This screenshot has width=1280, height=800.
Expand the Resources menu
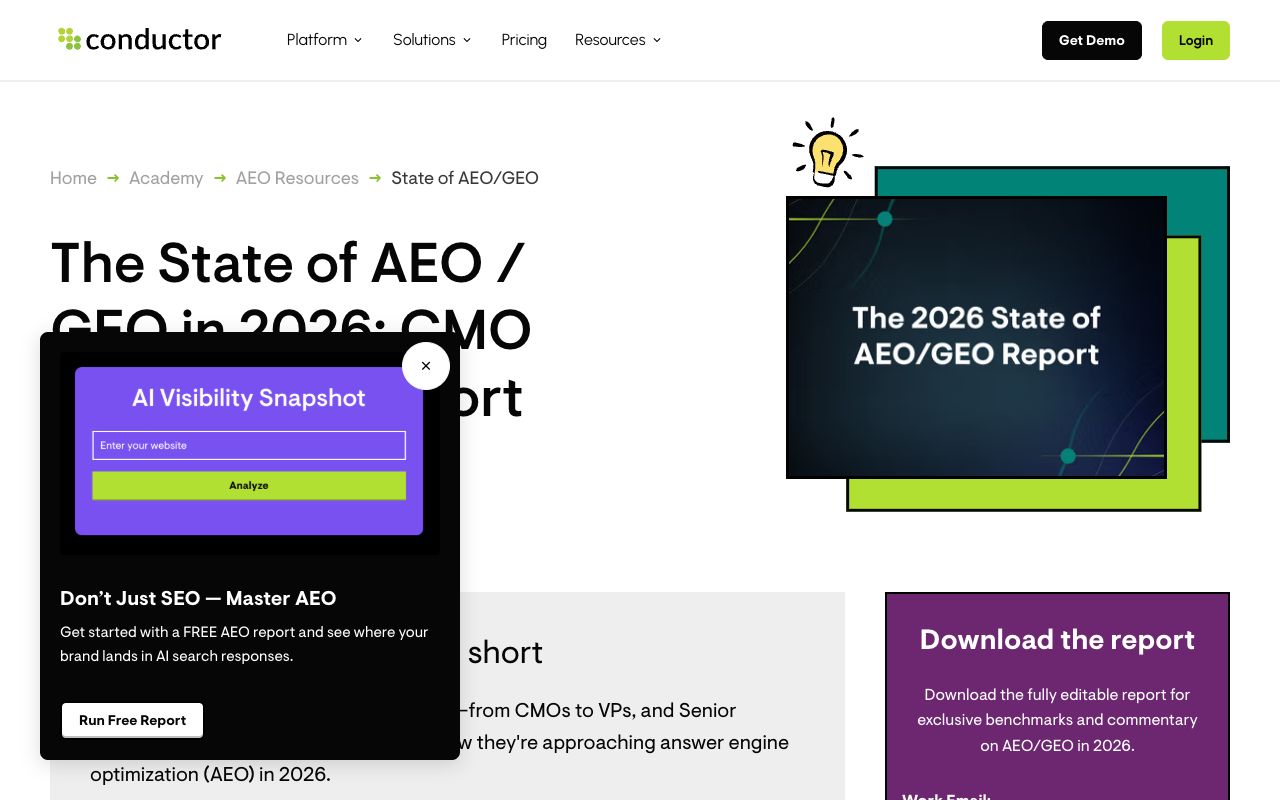[x=618, y=40]
